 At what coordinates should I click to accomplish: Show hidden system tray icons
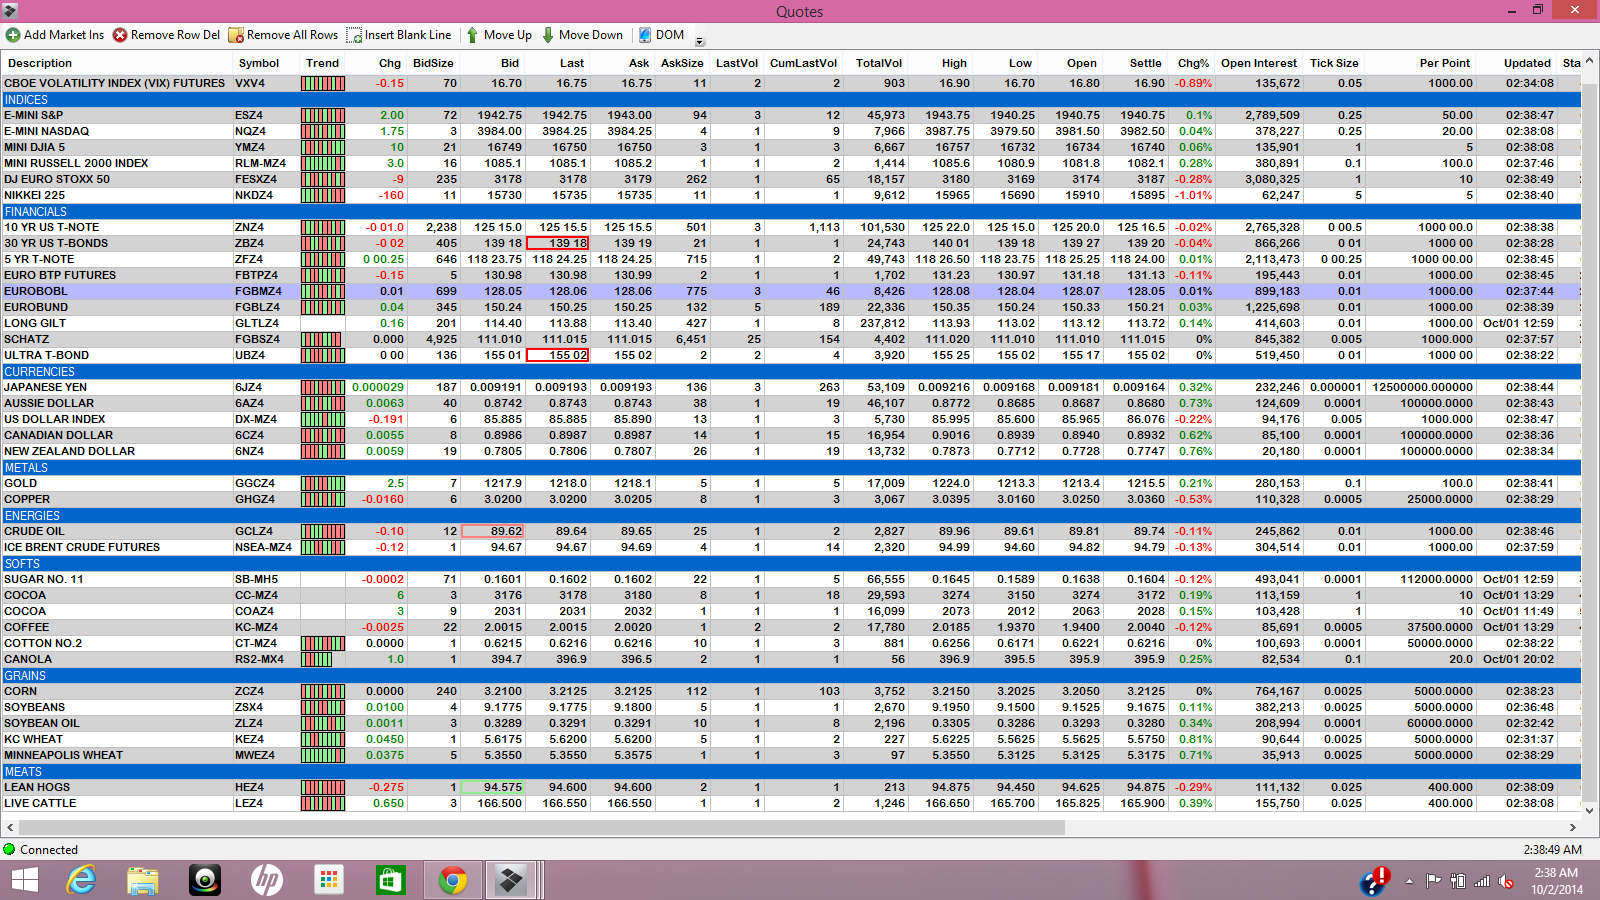pyautogui.click(x=1409, y=881)
